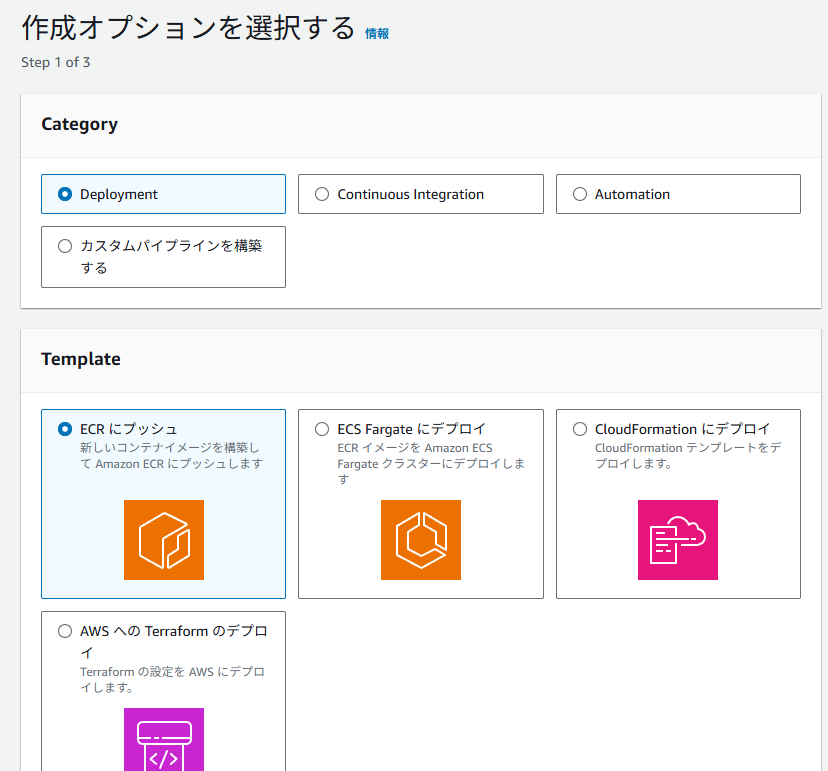Click the Template section heading
Image resolution: width=828 pixels, height=771 pixels.
tap(81, 359)
